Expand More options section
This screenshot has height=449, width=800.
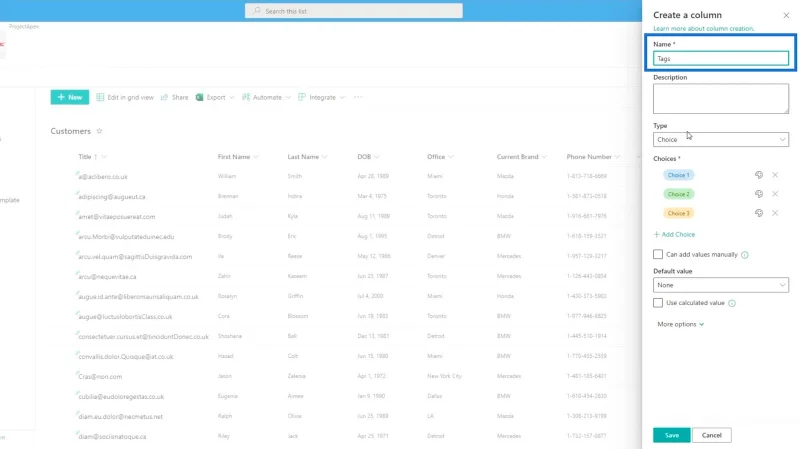681,324
